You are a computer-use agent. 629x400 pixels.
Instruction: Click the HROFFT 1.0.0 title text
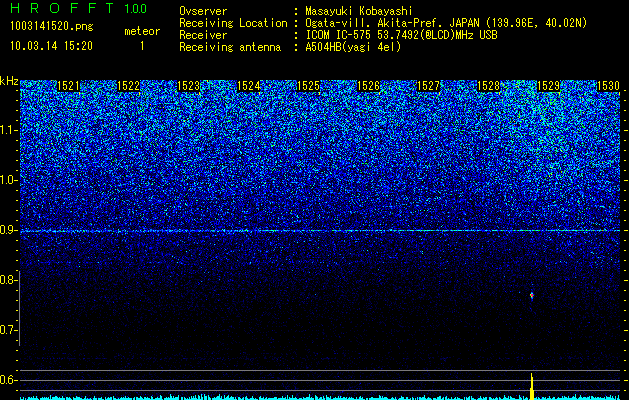[x=79, y=8]
